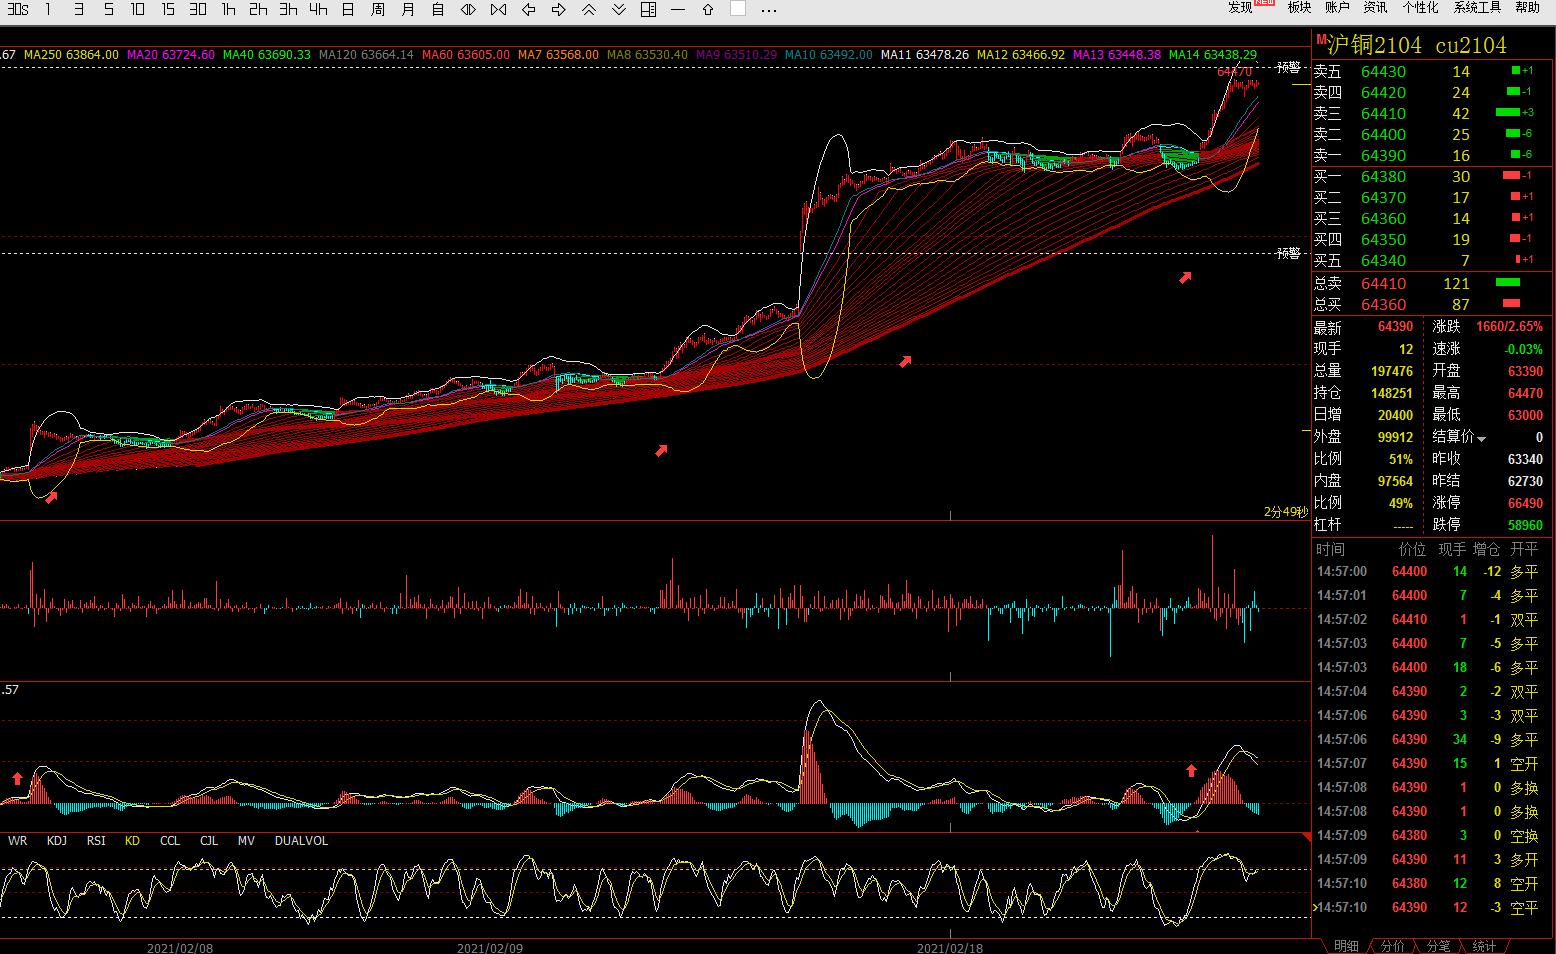The width and height of the screenshot is (1556, 954).
Task: Open the 账户 menu
Action: tap(1337, 8)
